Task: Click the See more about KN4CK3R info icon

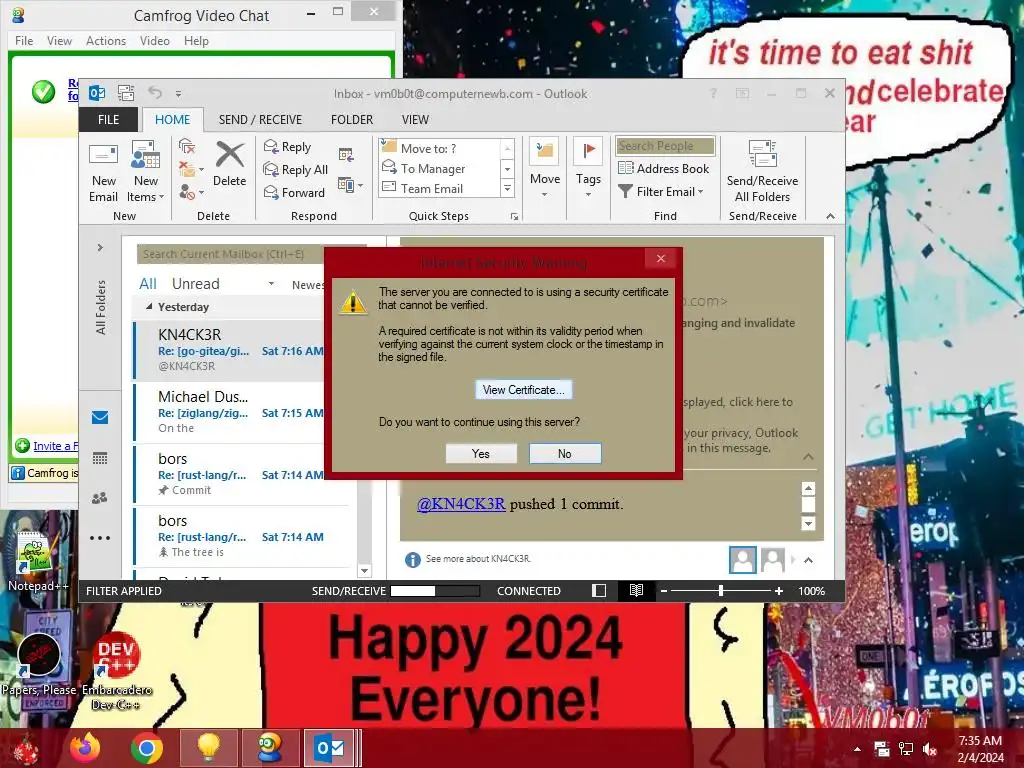Action: [x=412, y=560]
